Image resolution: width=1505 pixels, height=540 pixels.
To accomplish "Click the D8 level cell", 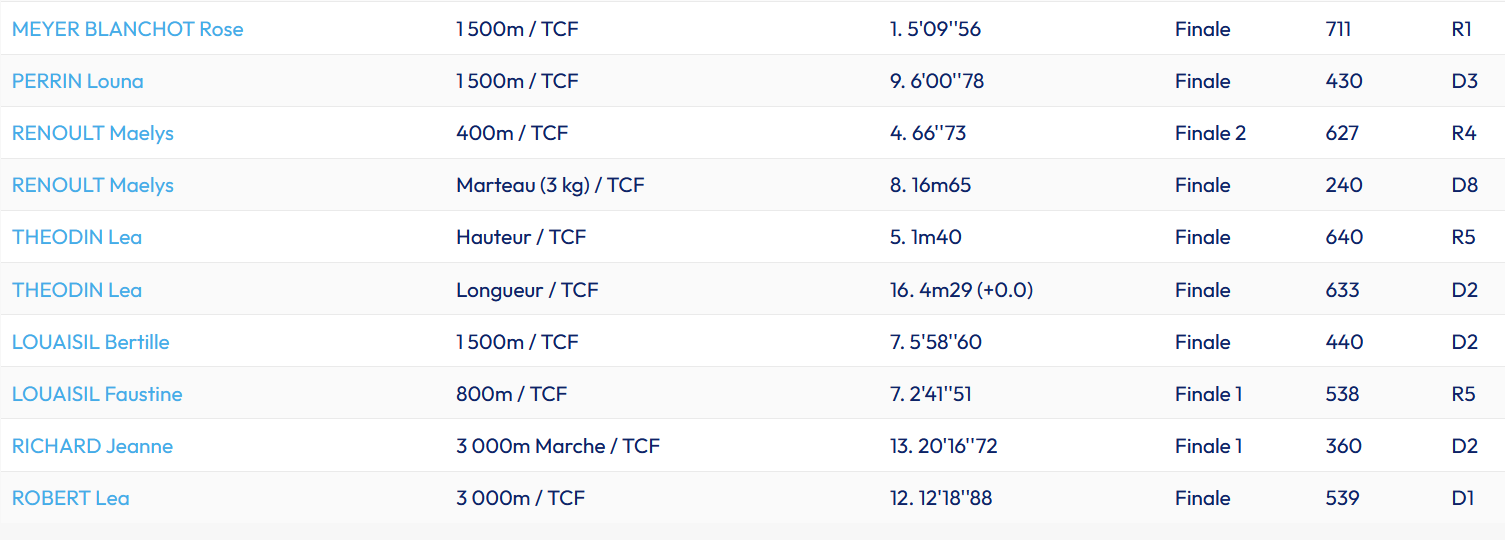I will click(x=1464, y=185).
